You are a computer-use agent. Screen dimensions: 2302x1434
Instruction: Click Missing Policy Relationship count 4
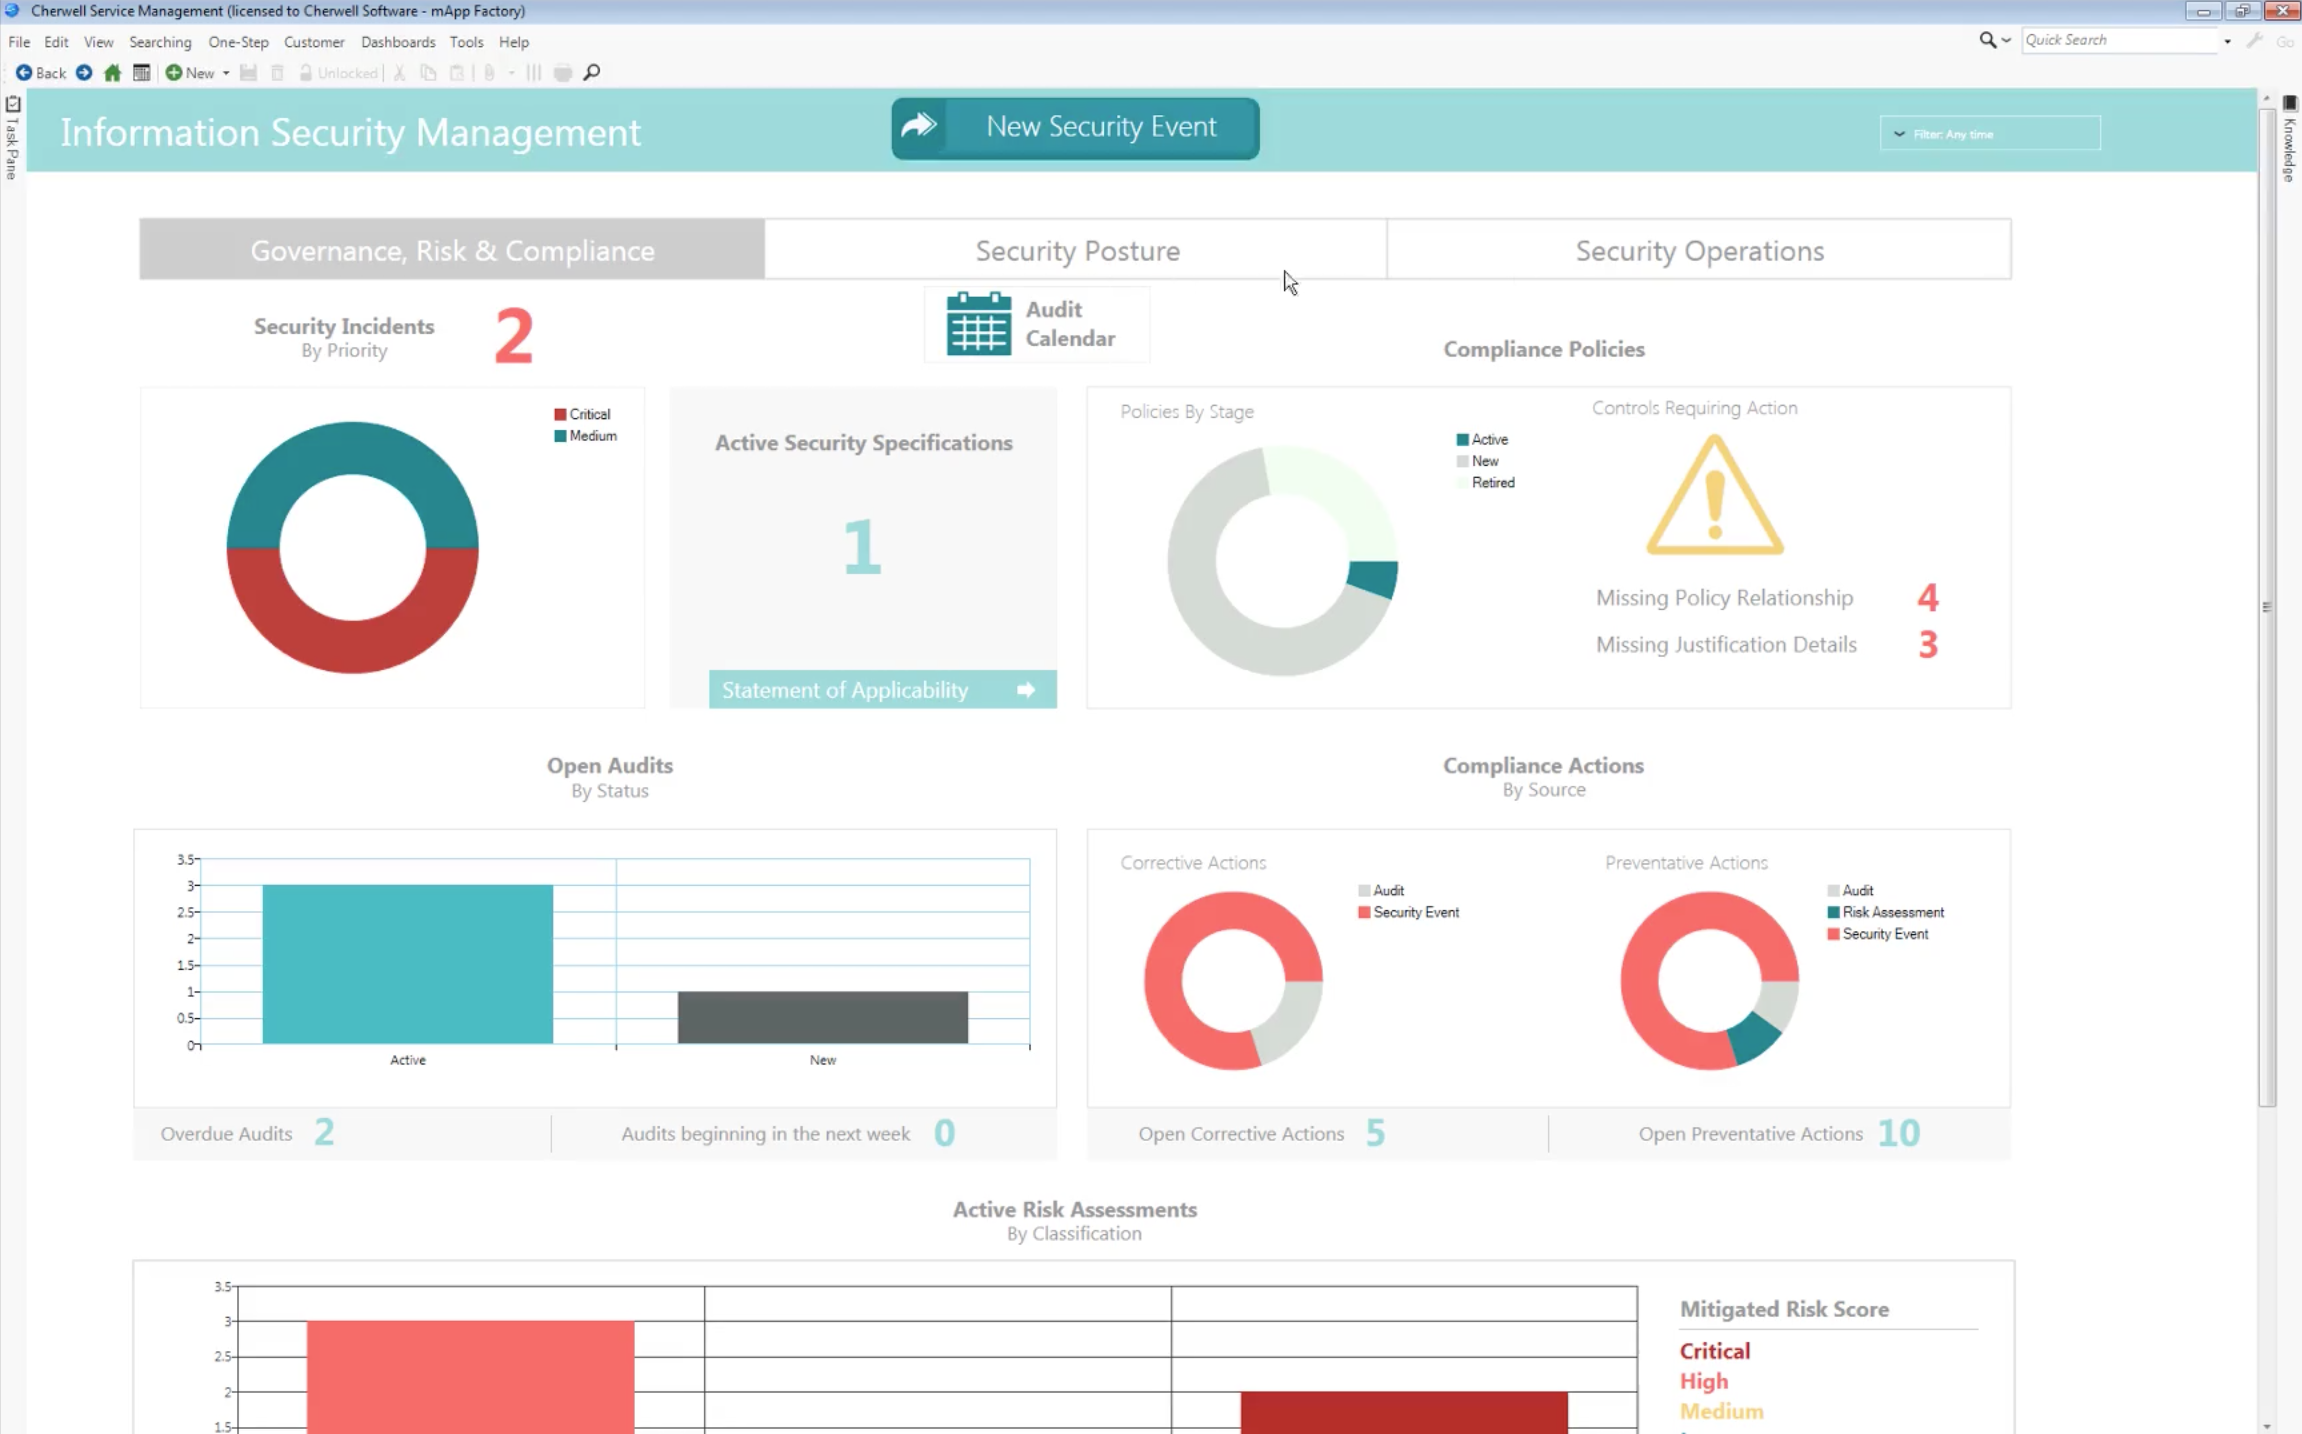[x=1927, y=597]
